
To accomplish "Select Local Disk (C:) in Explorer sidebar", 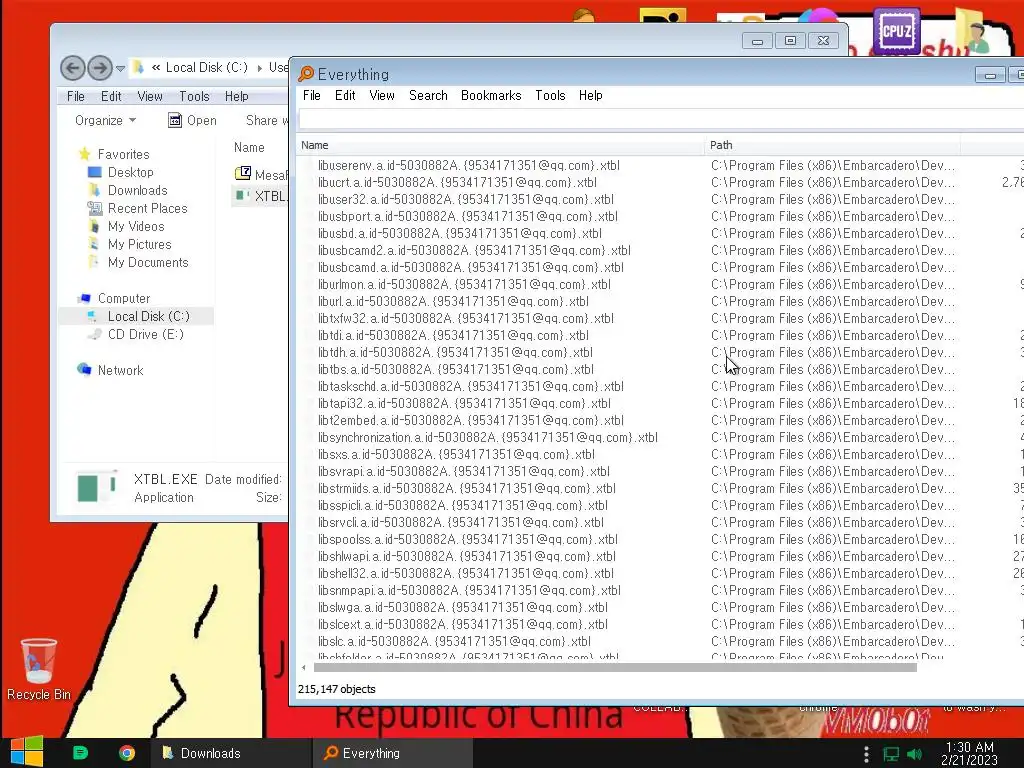I will (148, 316).
